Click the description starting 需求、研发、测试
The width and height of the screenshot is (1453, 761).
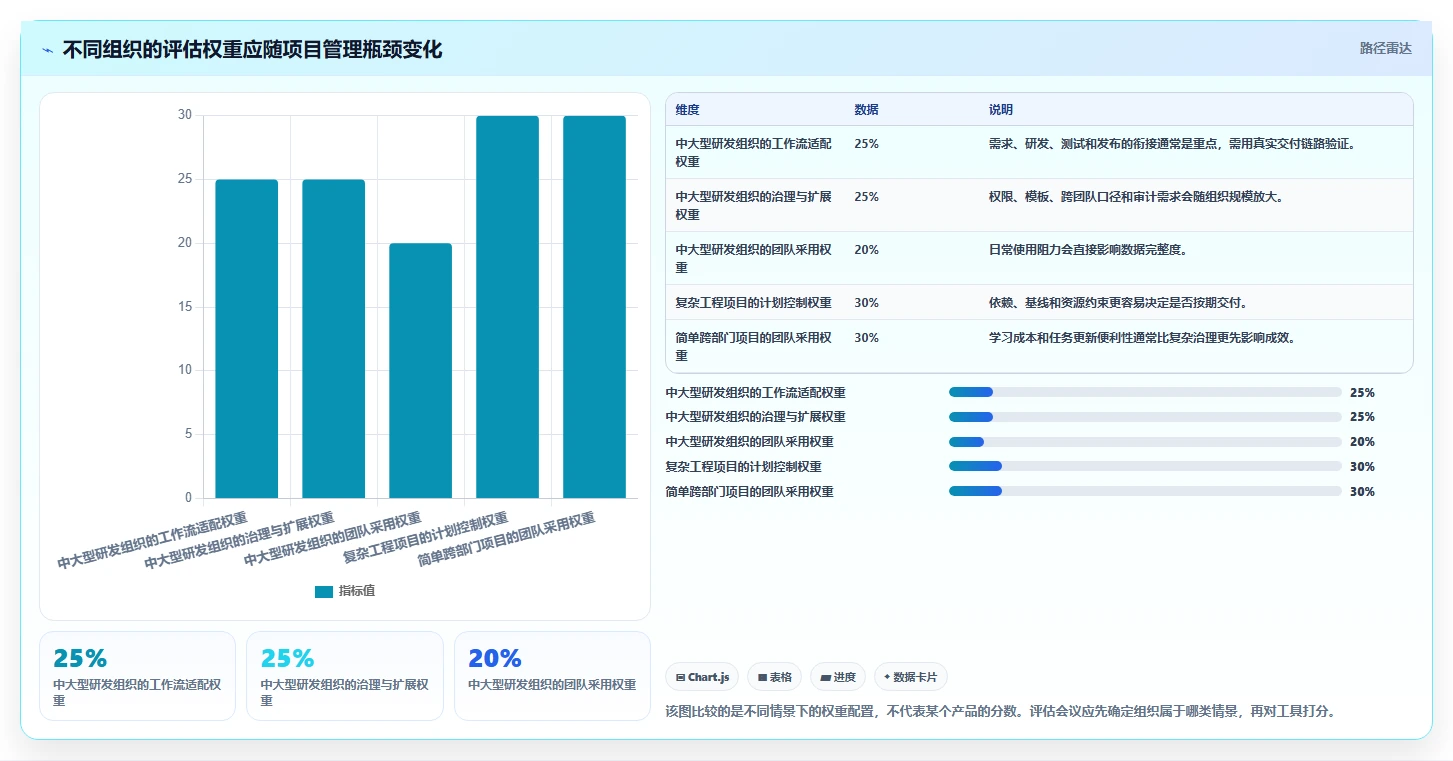1172,144
